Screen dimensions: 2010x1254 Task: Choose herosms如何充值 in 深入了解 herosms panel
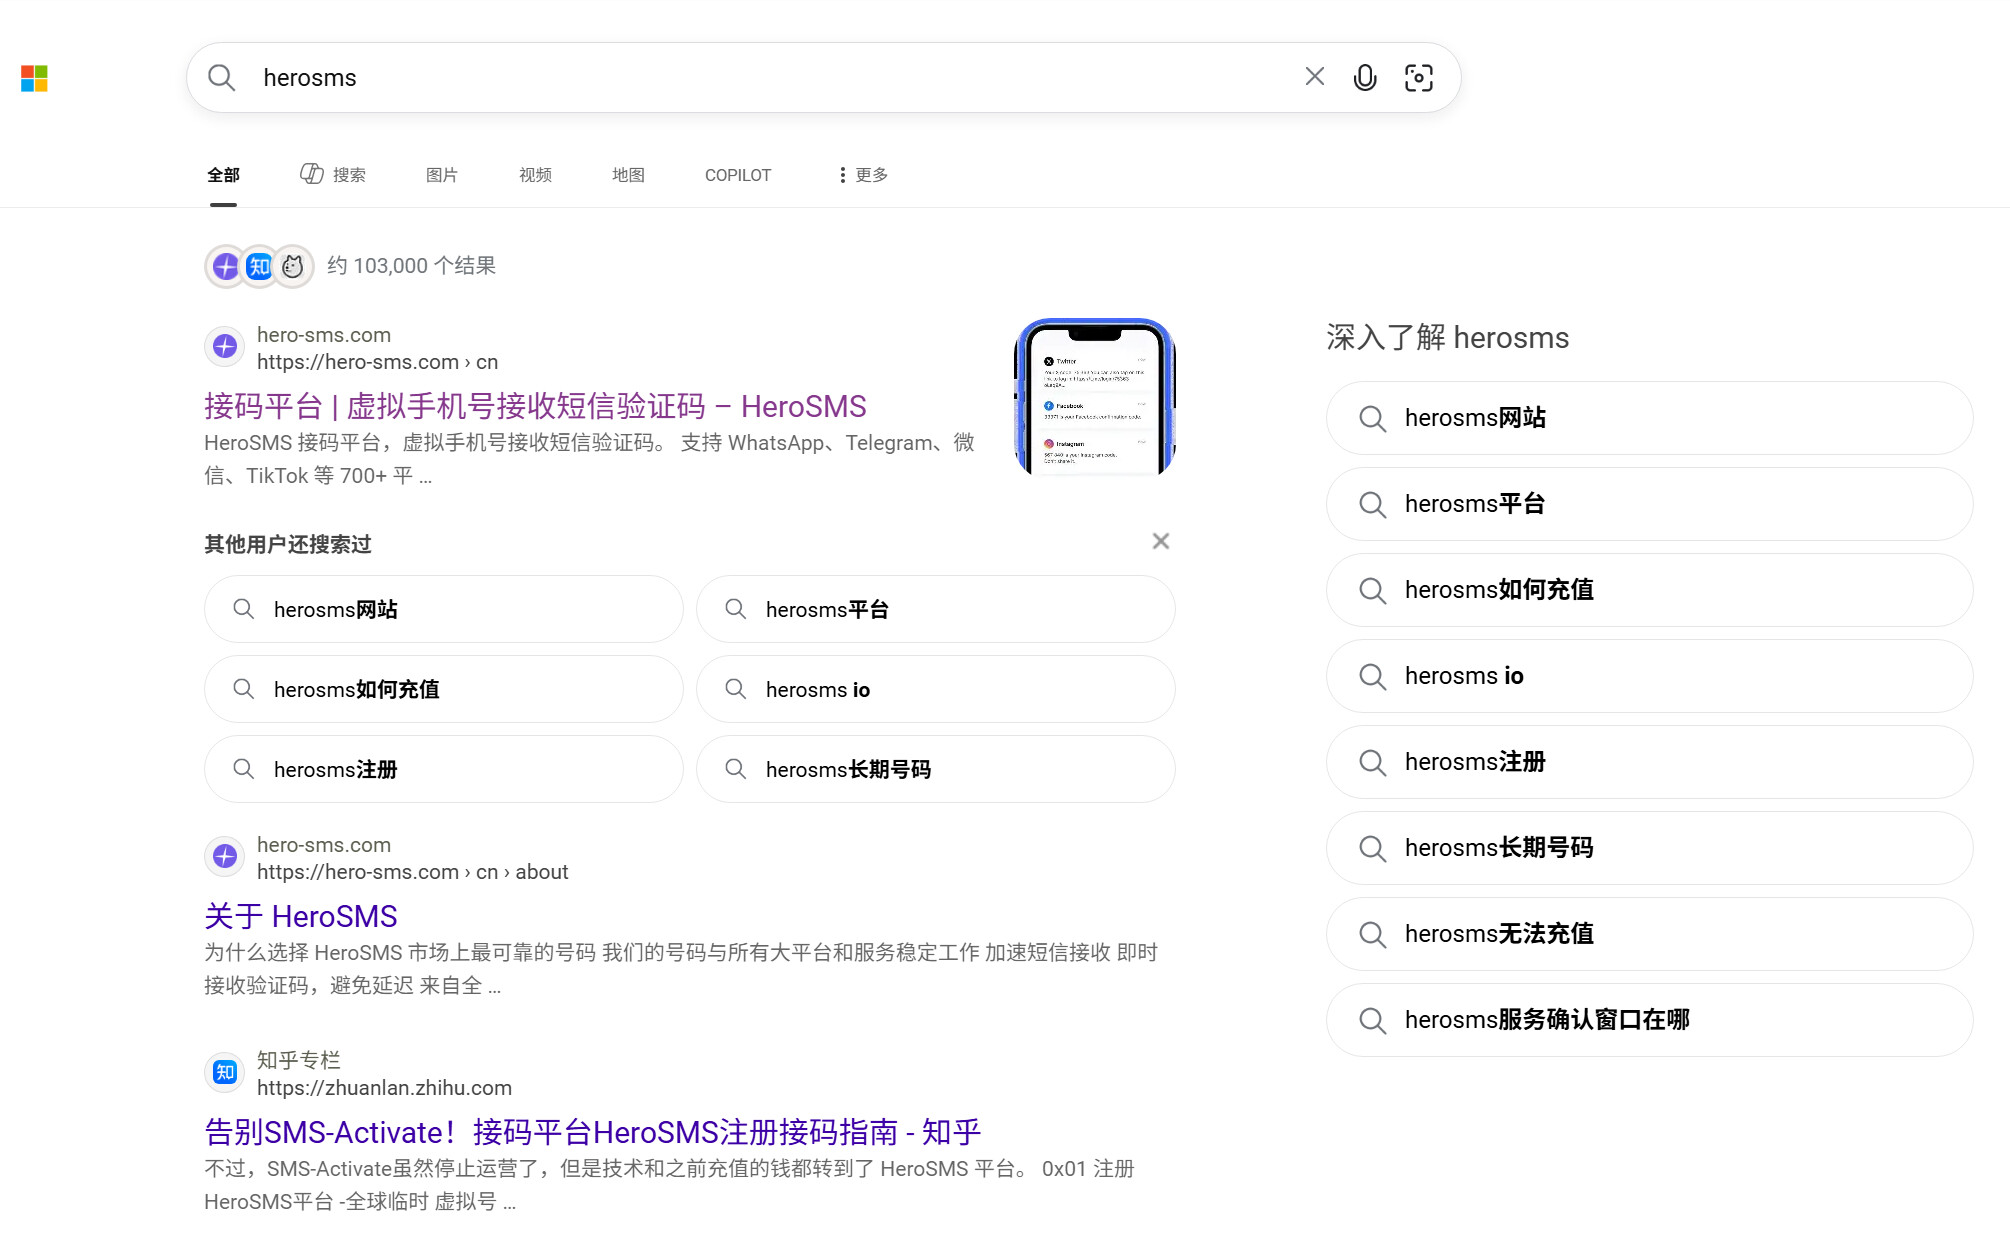tap(1650, 590)
